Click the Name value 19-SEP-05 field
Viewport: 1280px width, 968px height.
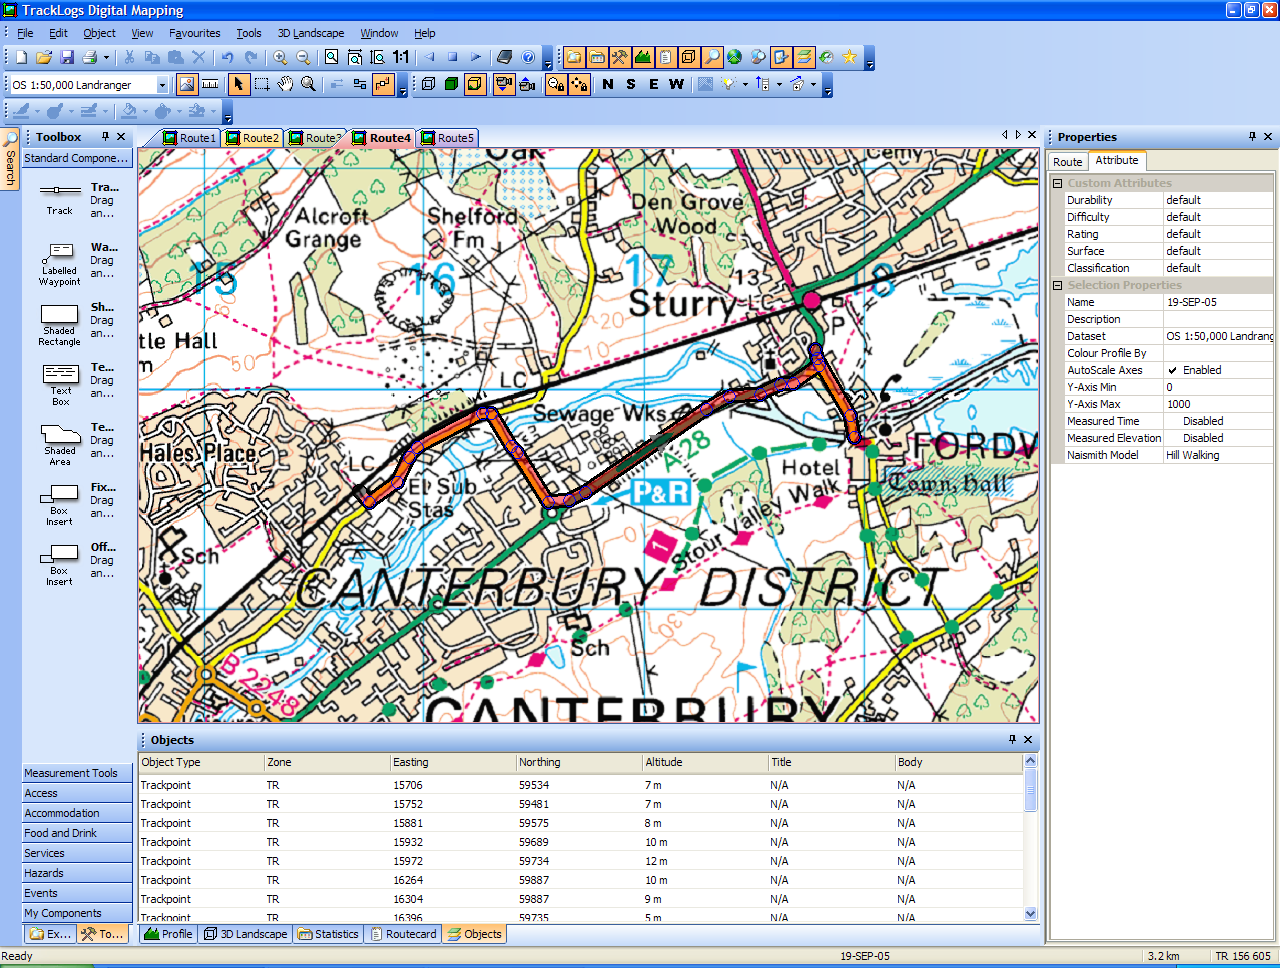click(1218, 302)
